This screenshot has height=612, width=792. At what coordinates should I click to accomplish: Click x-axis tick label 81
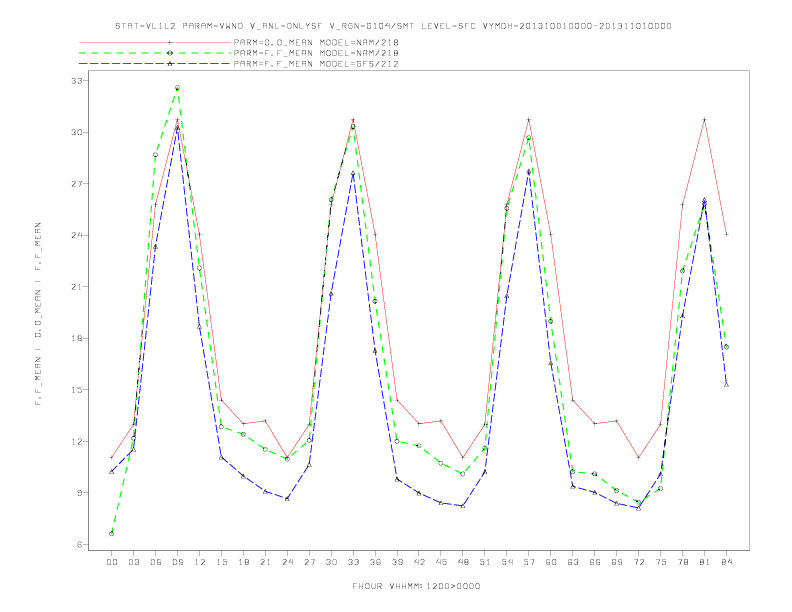pyautogui.click(x=705, y=562)
